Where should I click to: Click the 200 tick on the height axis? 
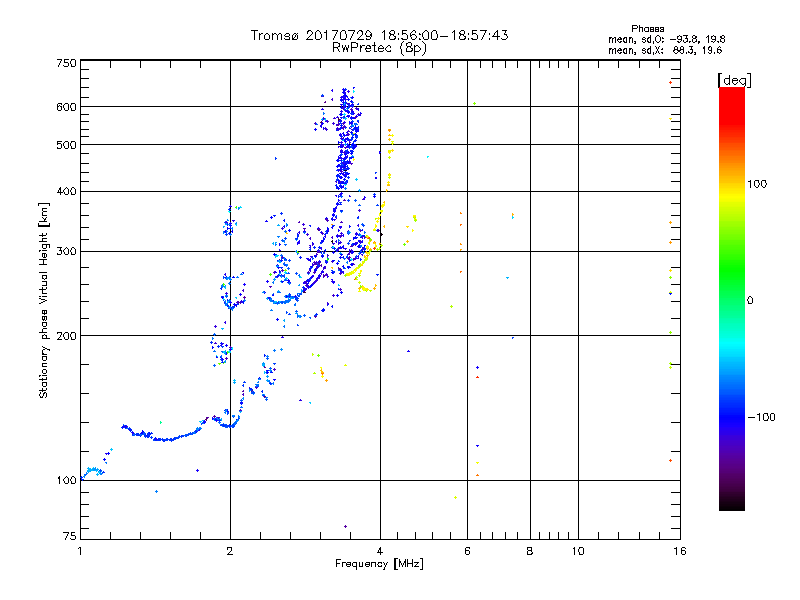tap(66, 336)
